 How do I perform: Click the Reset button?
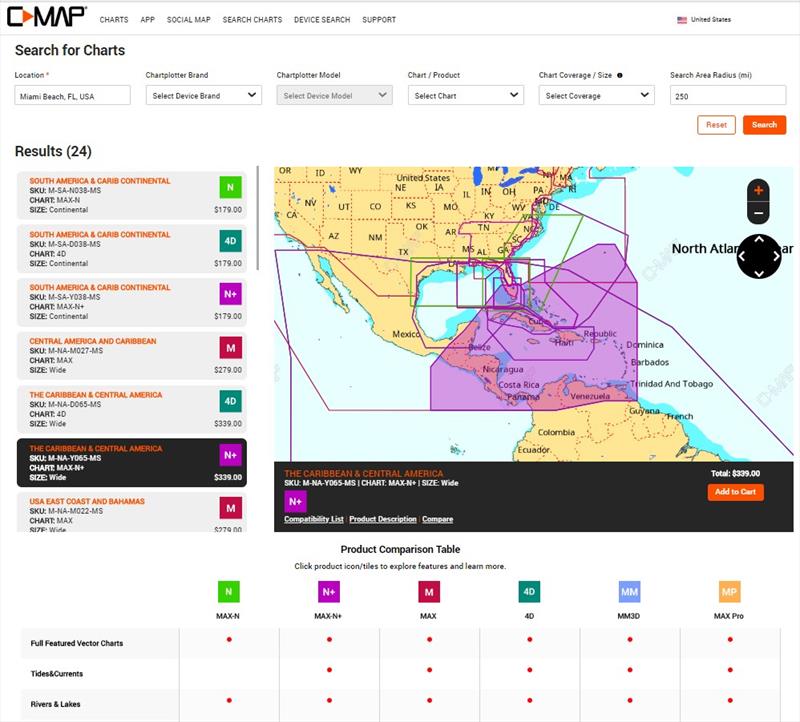click(x=716, y=125)
